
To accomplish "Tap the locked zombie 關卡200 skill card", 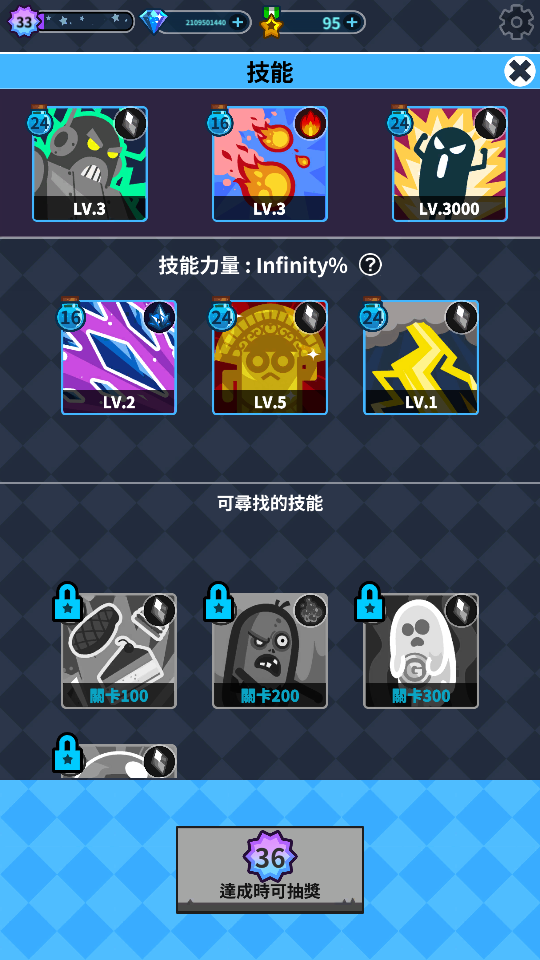I will tap(270, 651).
